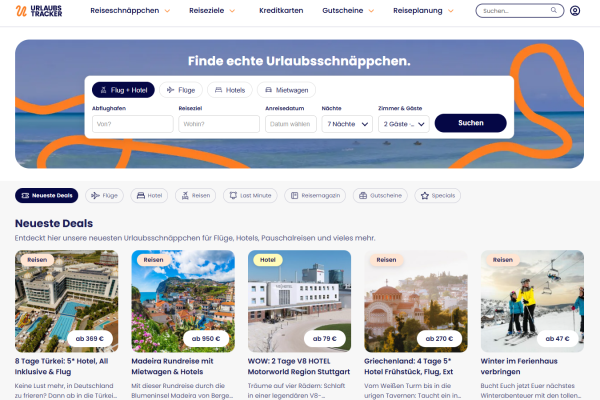600x400 pixels.
Task: Open the Türkei hotel deal image
Action: pos(67,301)
